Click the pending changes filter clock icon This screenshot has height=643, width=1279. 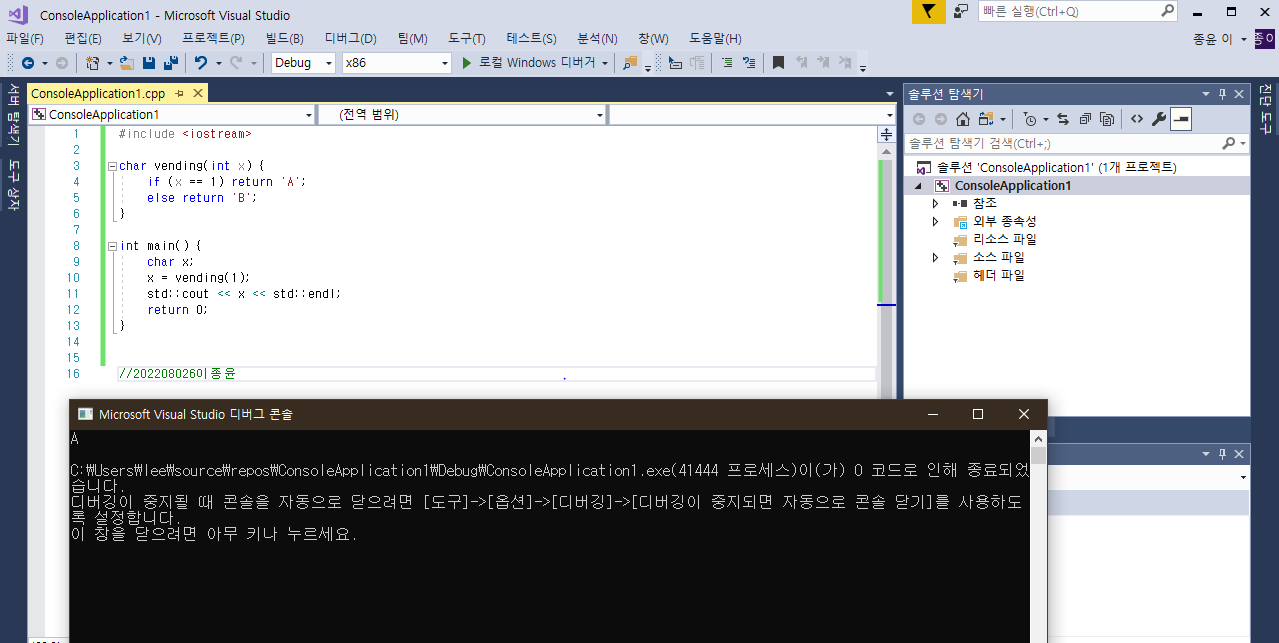pos(1030,119)
